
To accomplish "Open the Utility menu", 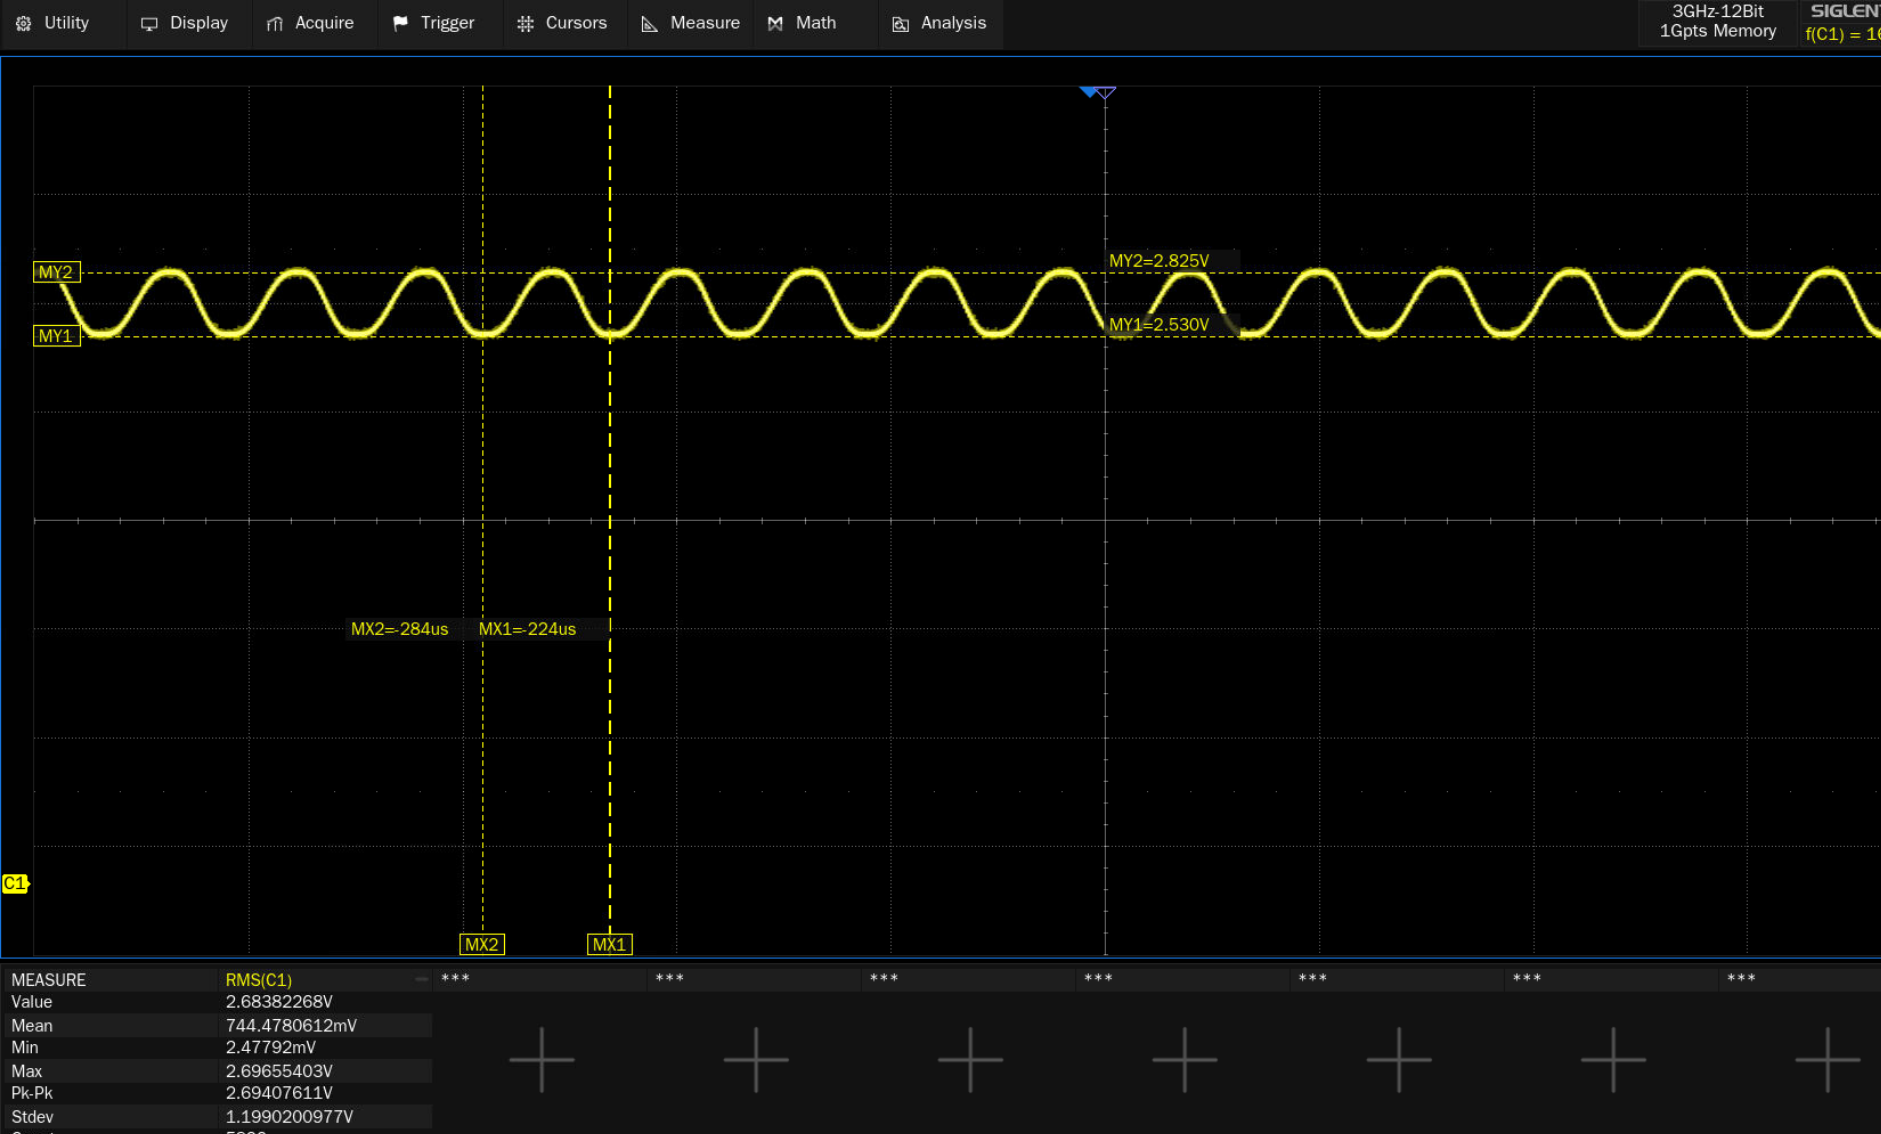I will click(54, 23).
